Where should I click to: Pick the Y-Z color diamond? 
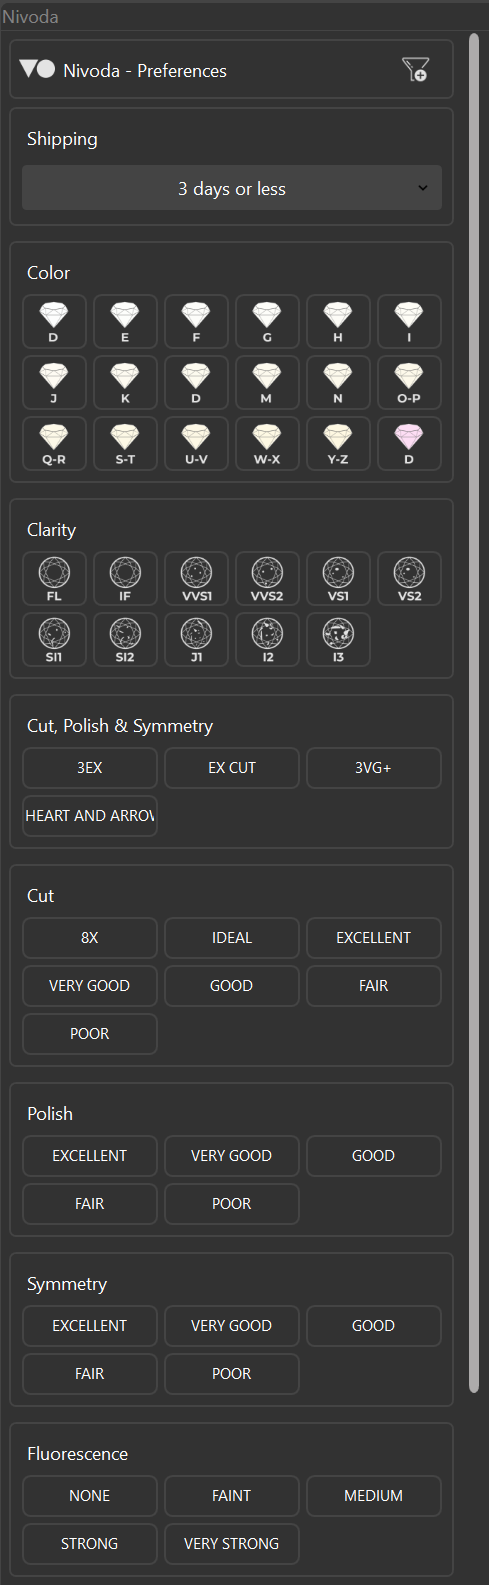[x=338, y=443]
